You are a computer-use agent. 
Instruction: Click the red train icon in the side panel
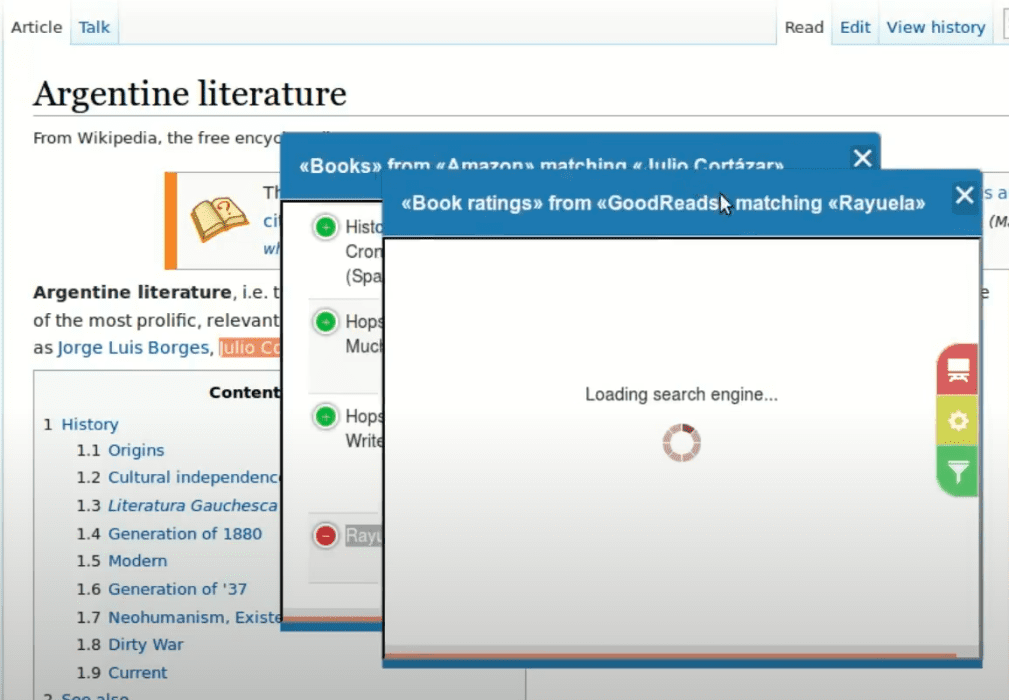tap(958, 369)
